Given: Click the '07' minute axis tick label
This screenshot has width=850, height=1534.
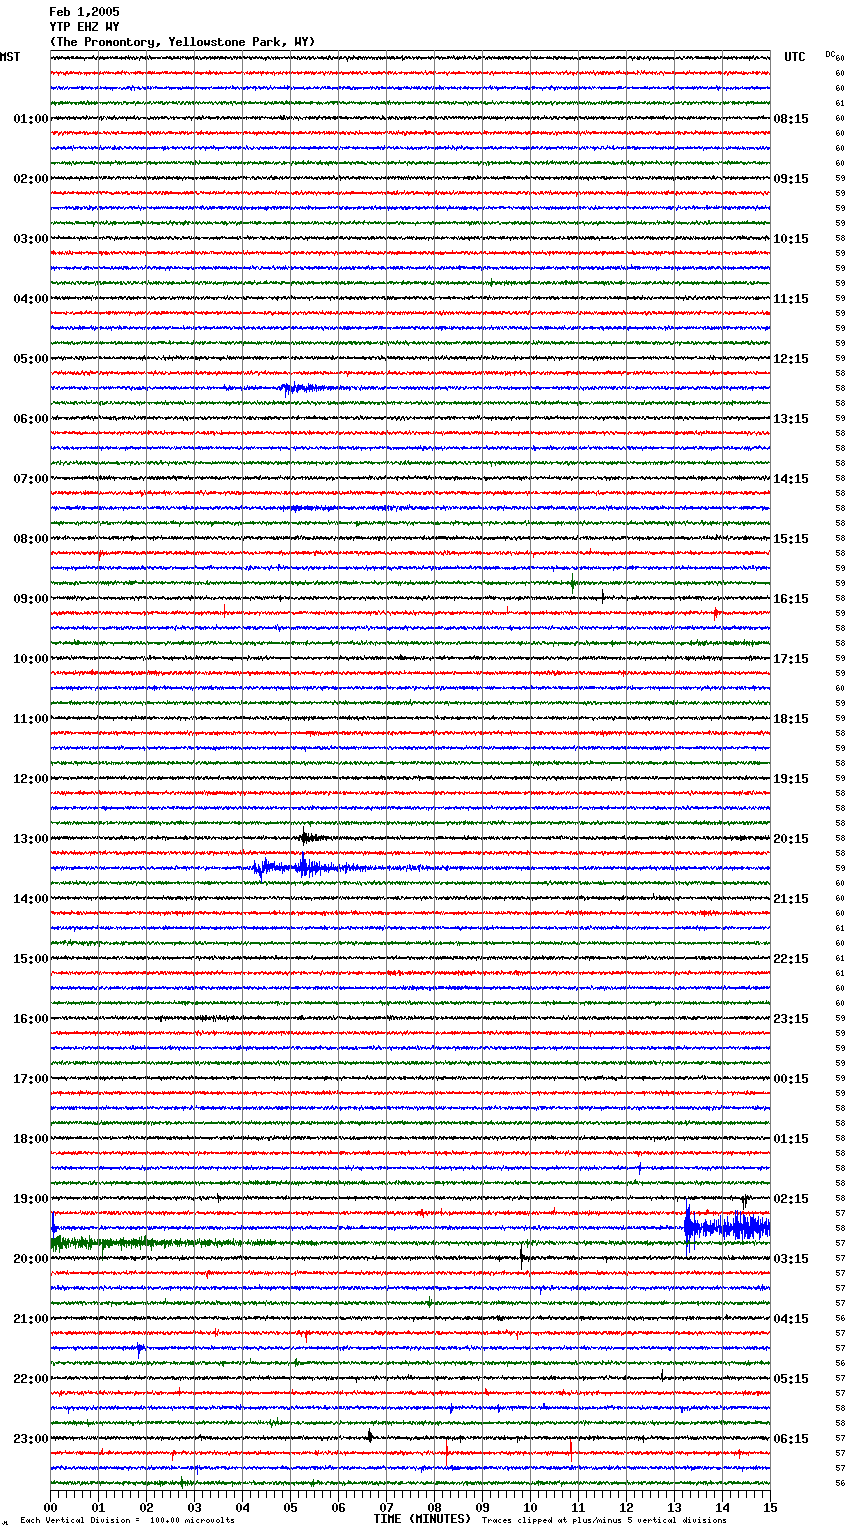Looking at the screenshot, I should click(386, 1507).
